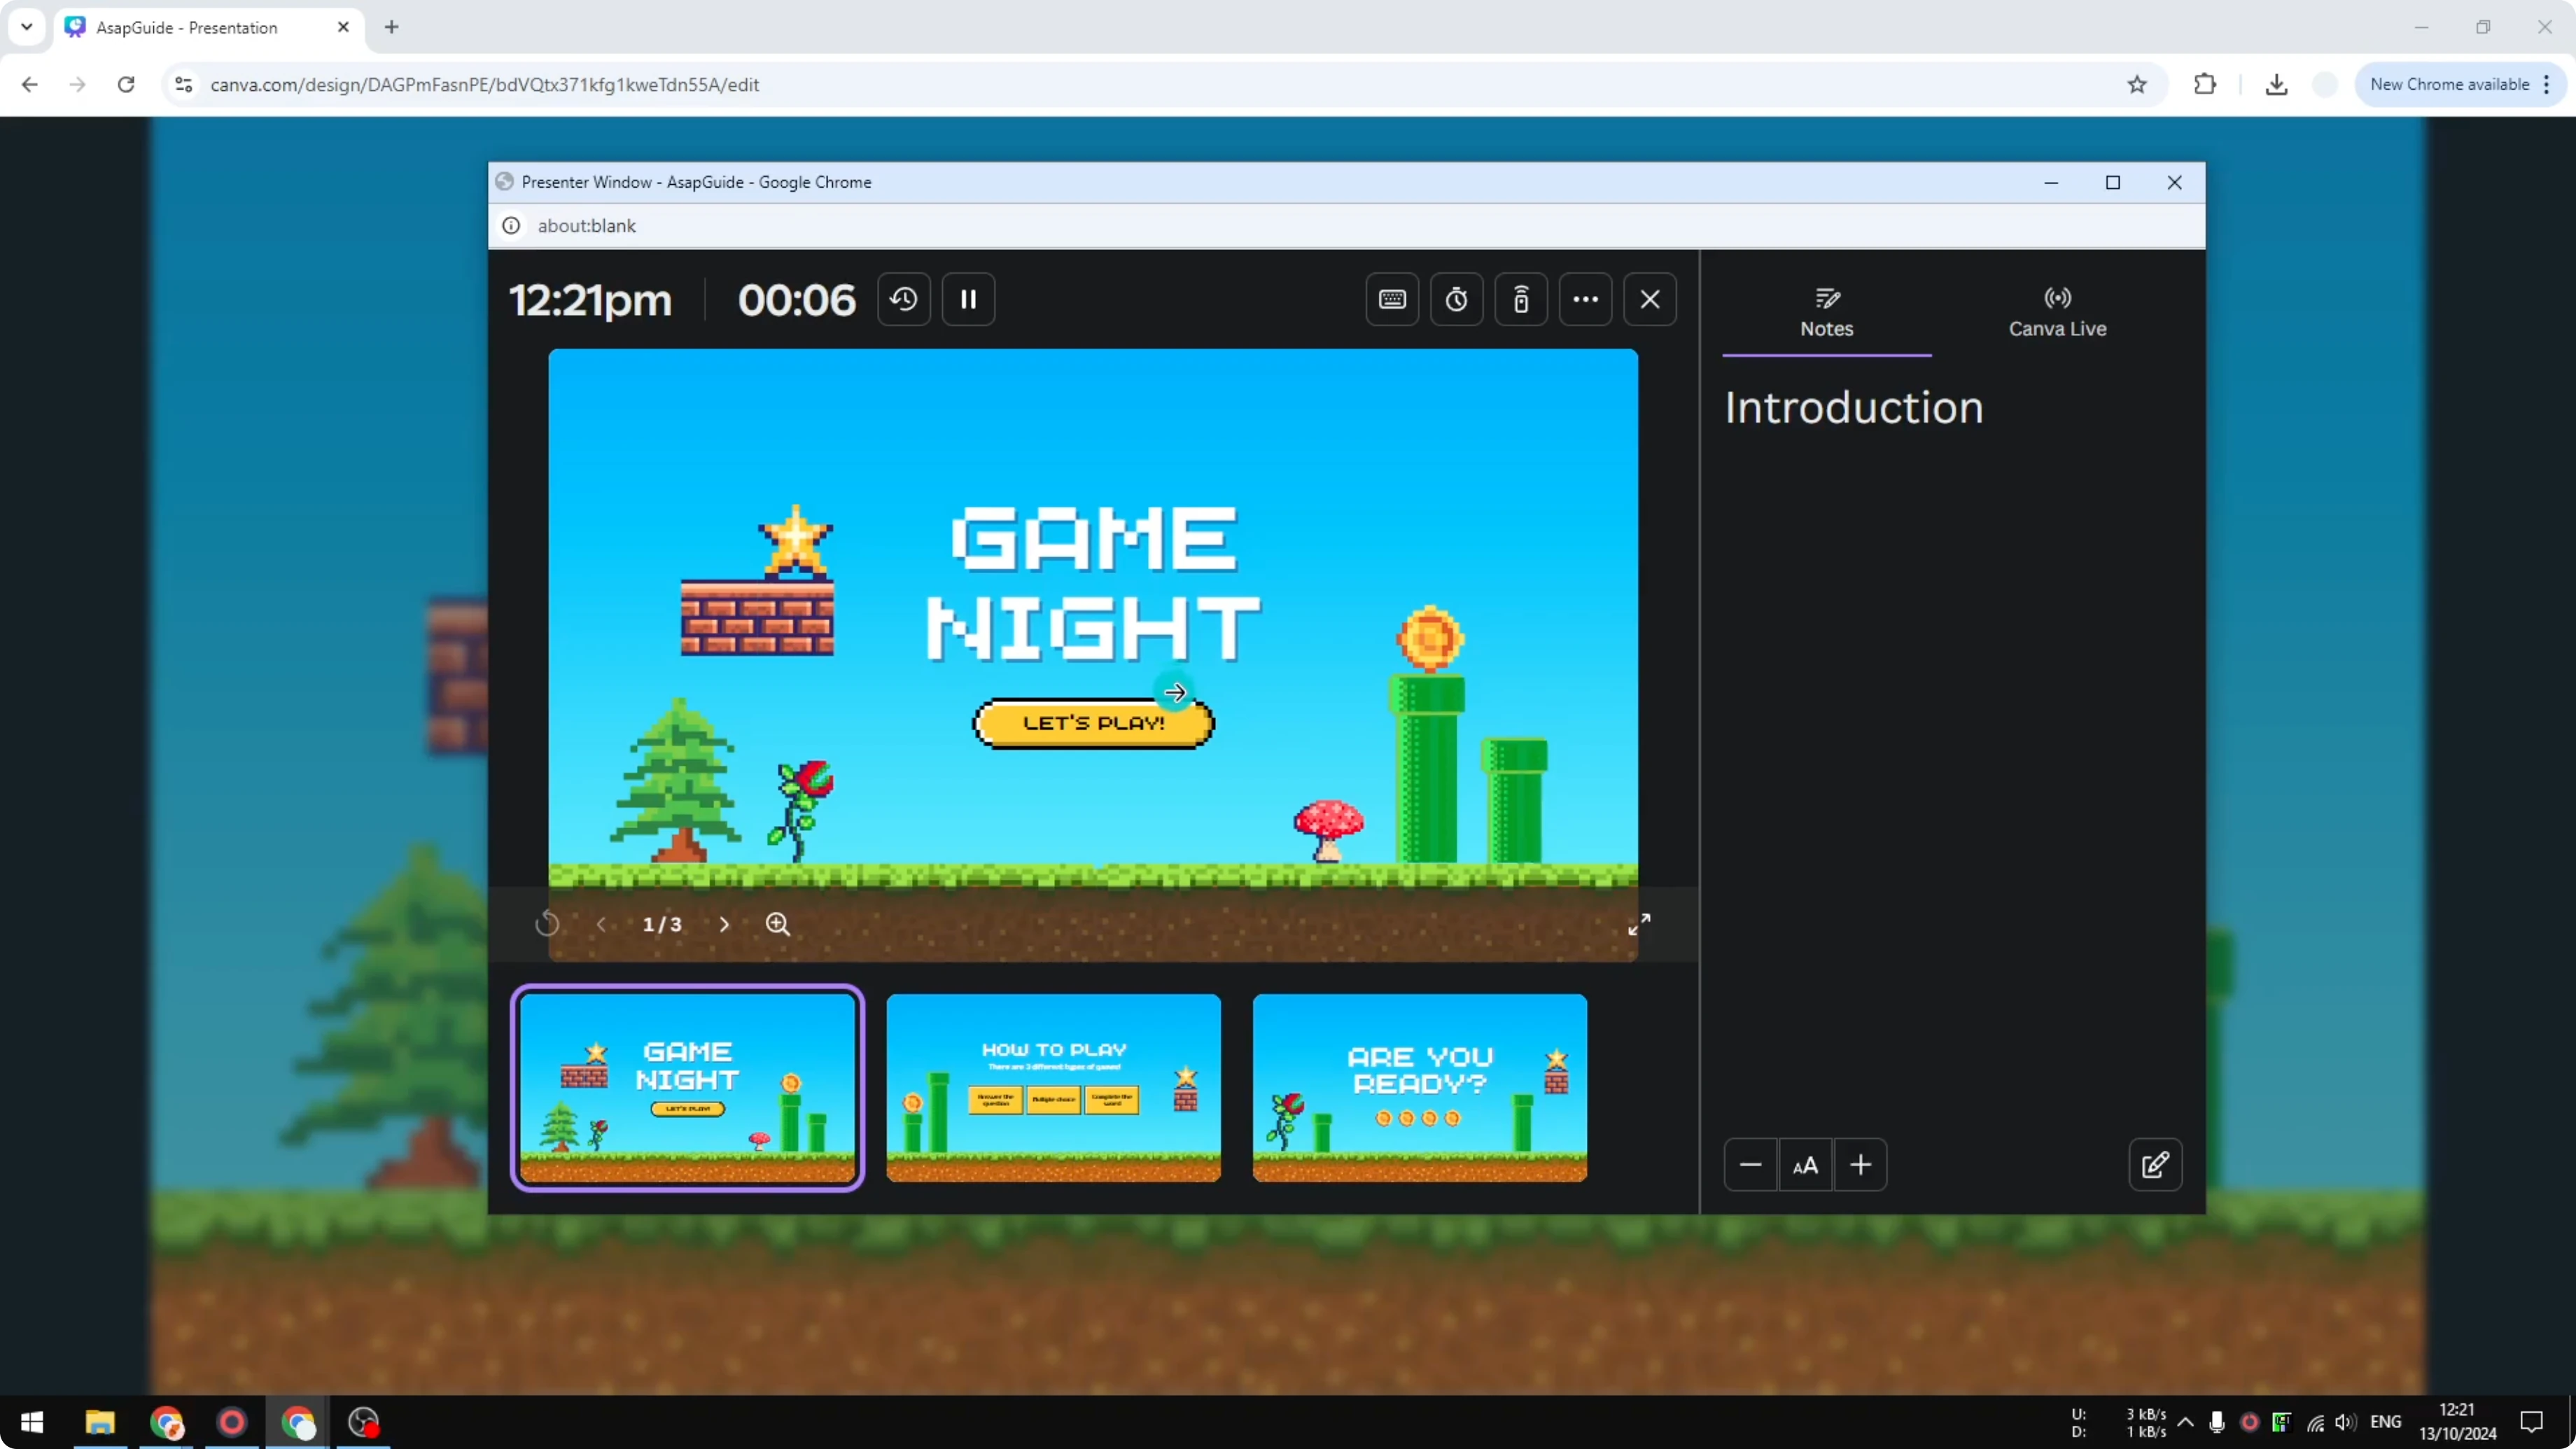Click the Introduction note text
Screen dimensions: 2576x1449
pos(1853,408)
